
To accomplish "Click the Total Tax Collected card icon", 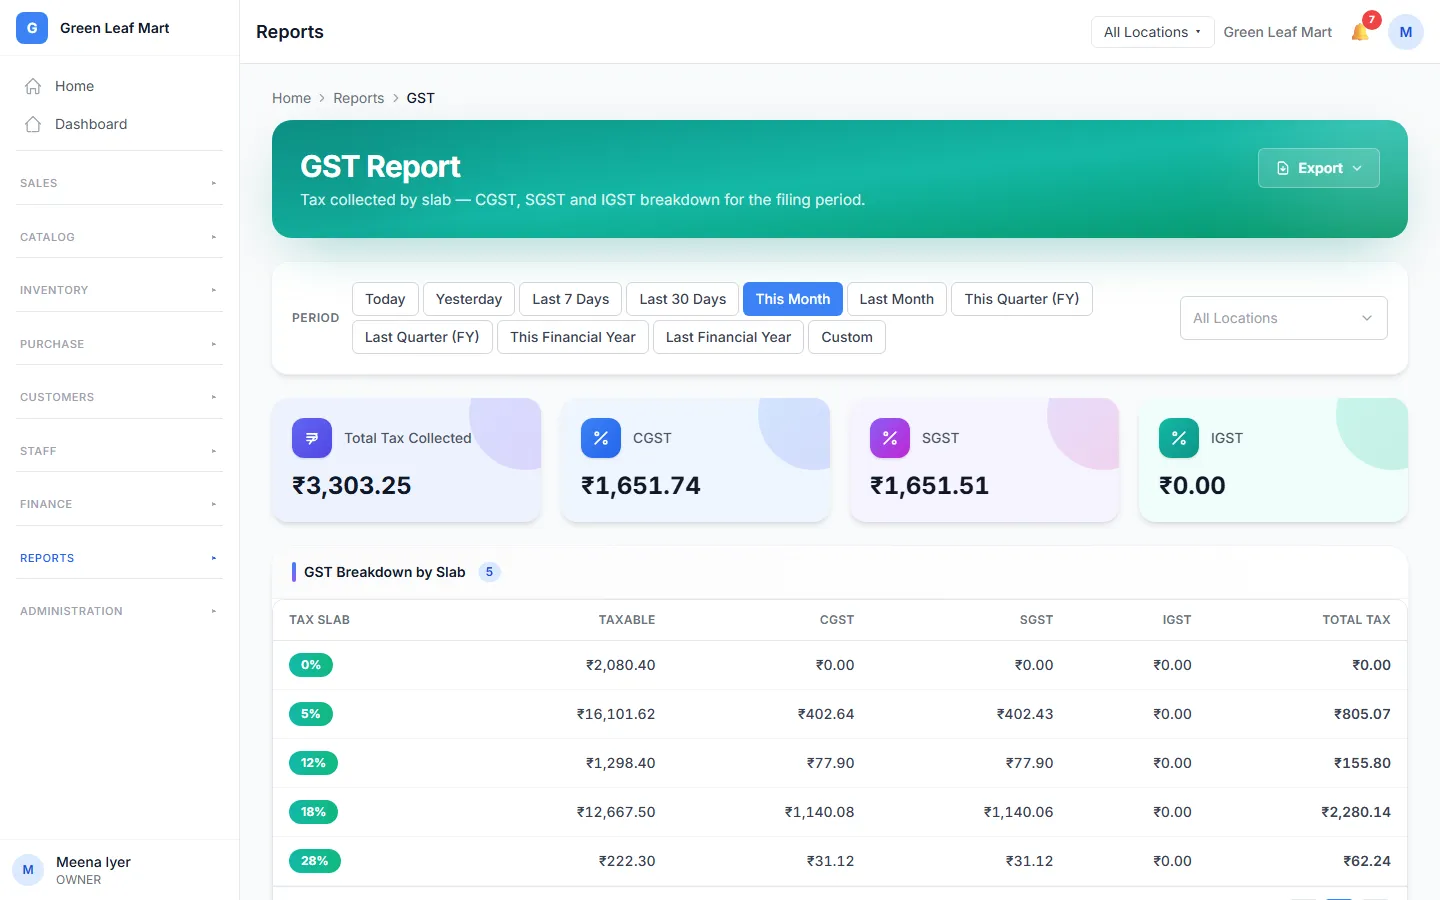I will click(x=312, y=438).
